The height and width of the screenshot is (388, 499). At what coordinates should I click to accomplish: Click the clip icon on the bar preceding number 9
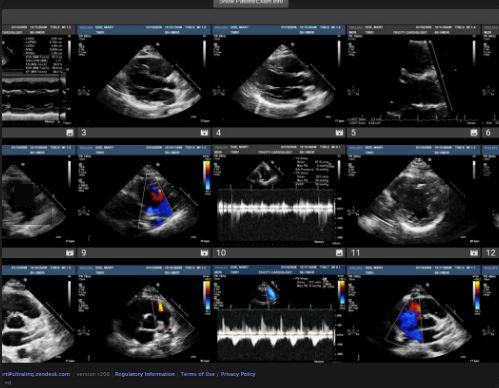(69, 253)
